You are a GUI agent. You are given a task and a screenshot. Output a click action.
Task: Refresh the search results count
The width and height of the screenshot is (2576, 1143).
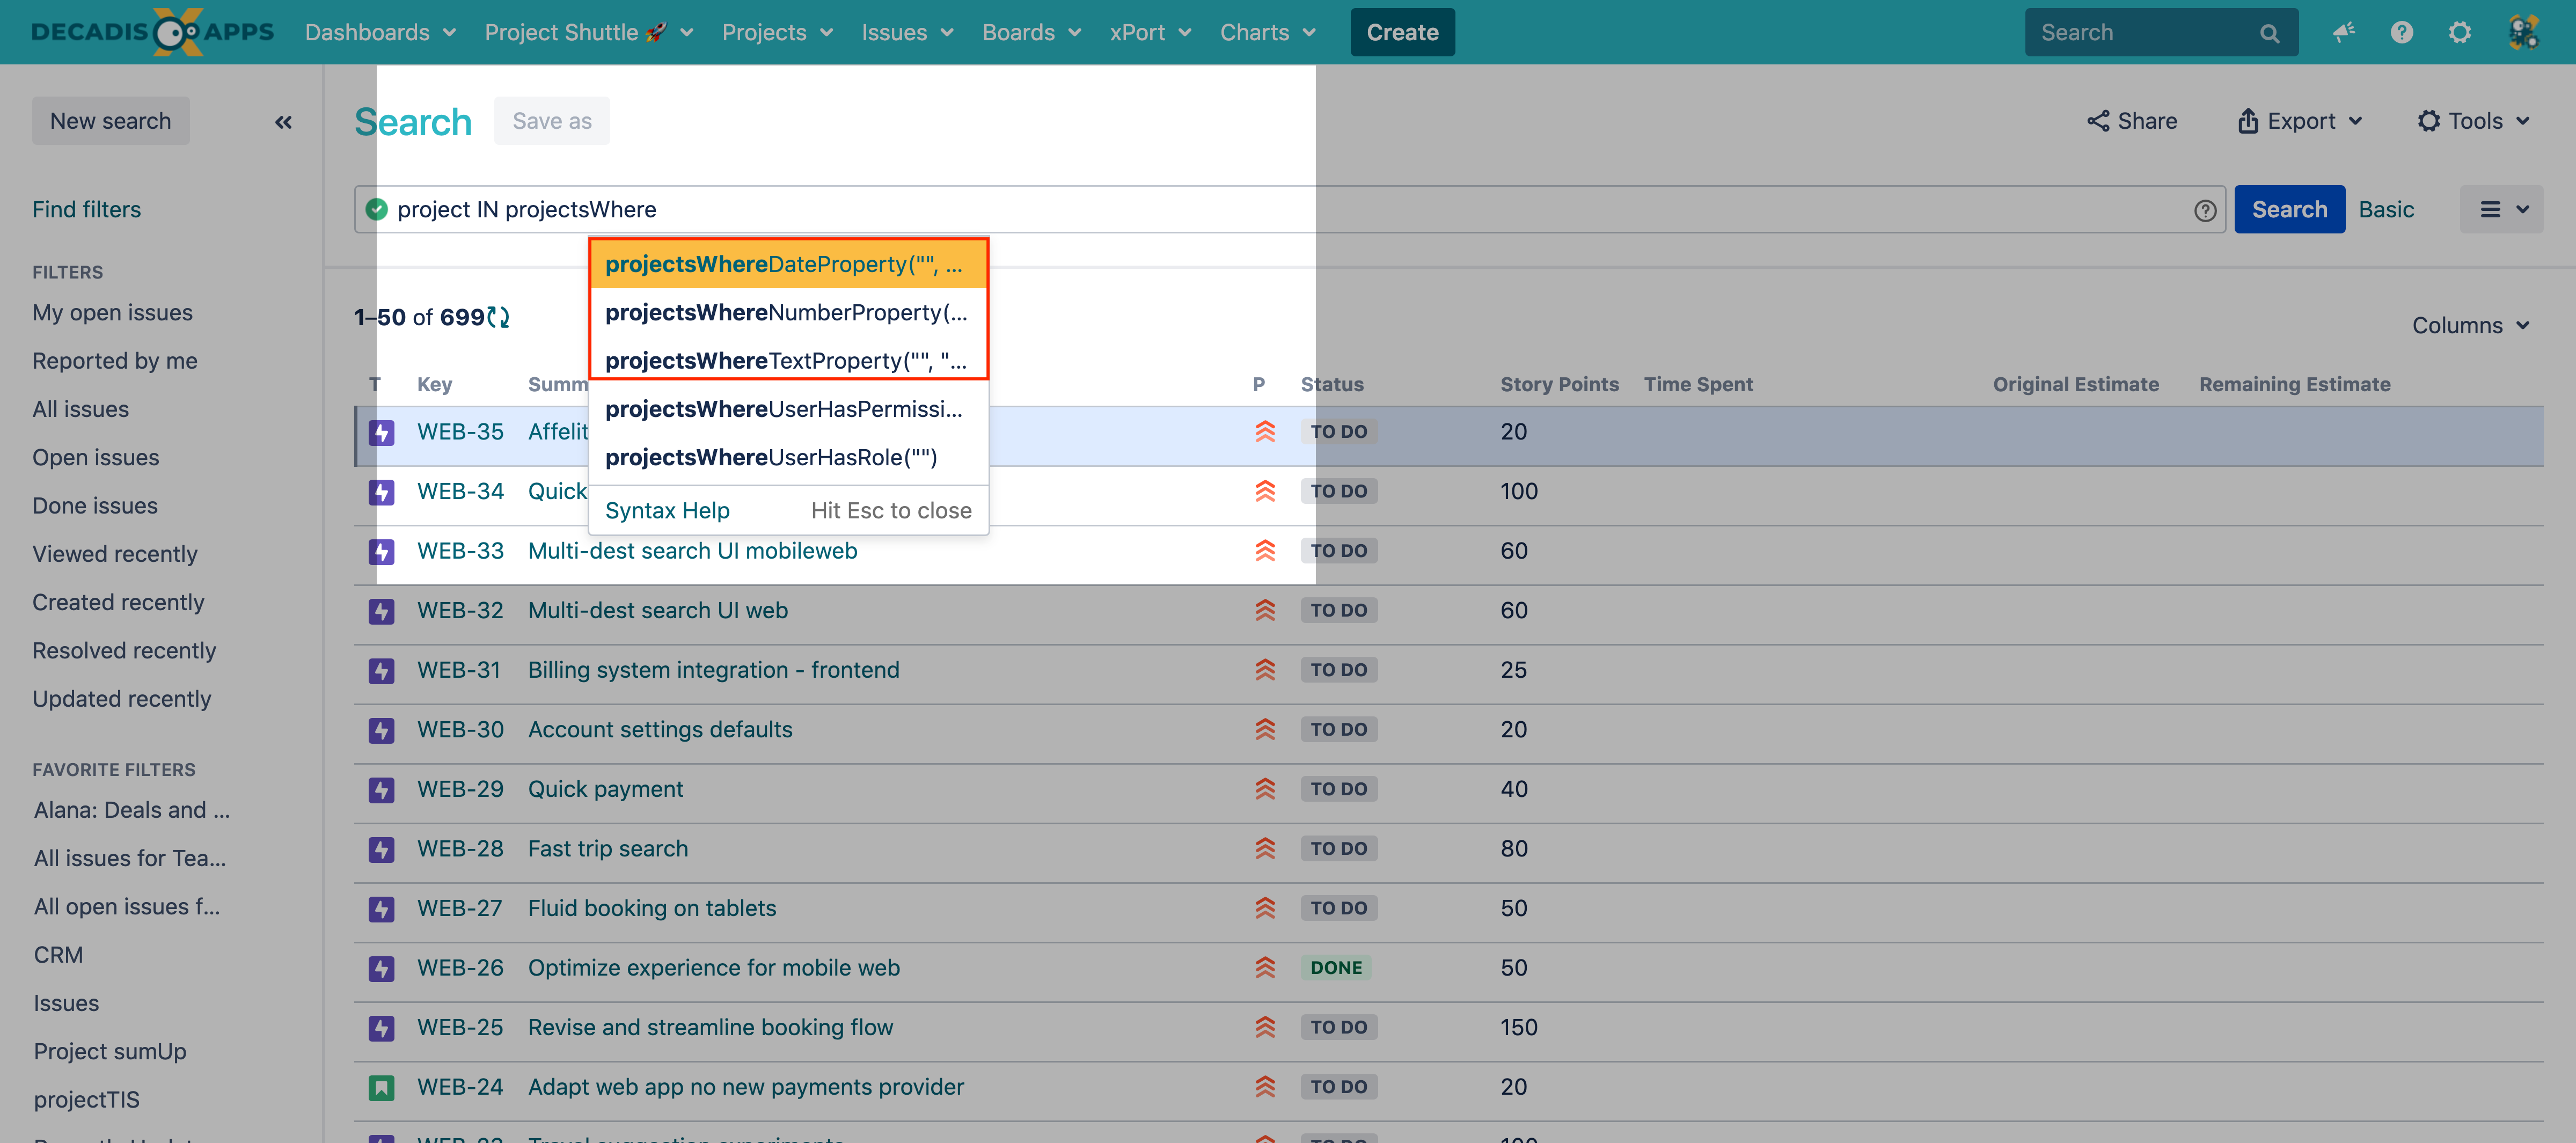[498, 317]
